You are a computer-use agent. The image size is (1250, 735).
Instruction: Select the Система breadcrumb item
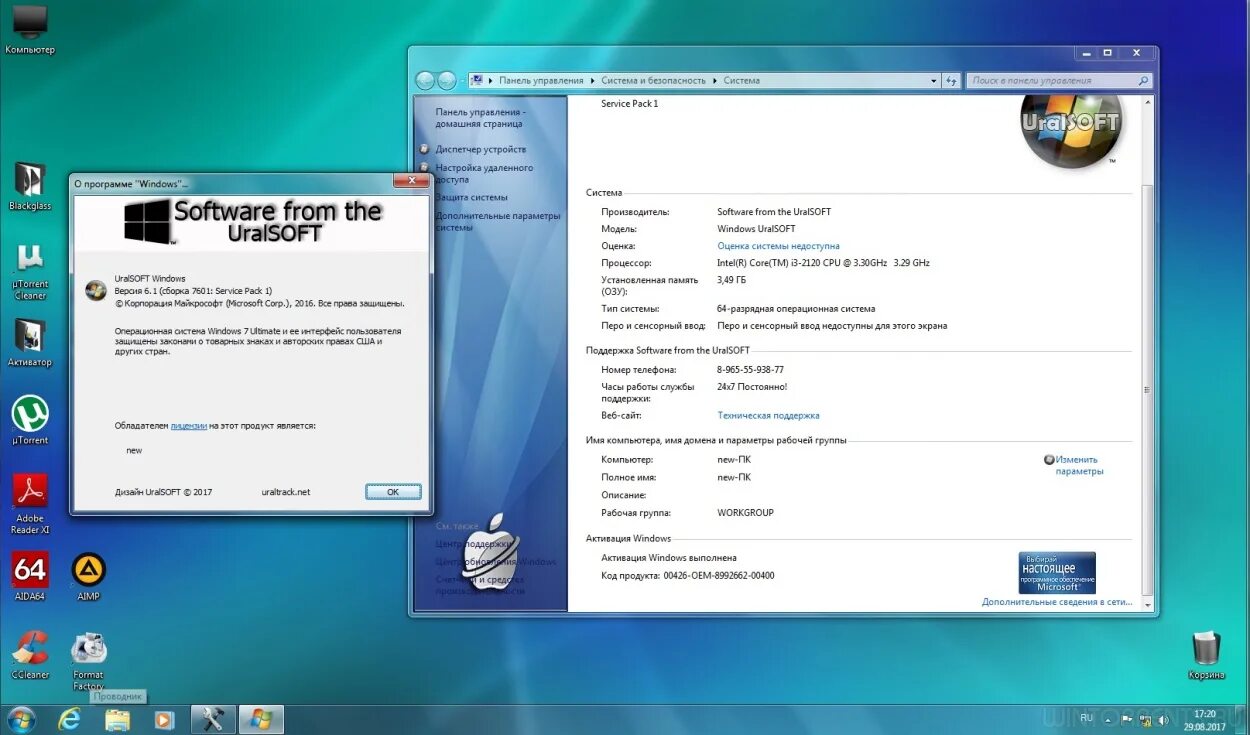pos(741,81)
